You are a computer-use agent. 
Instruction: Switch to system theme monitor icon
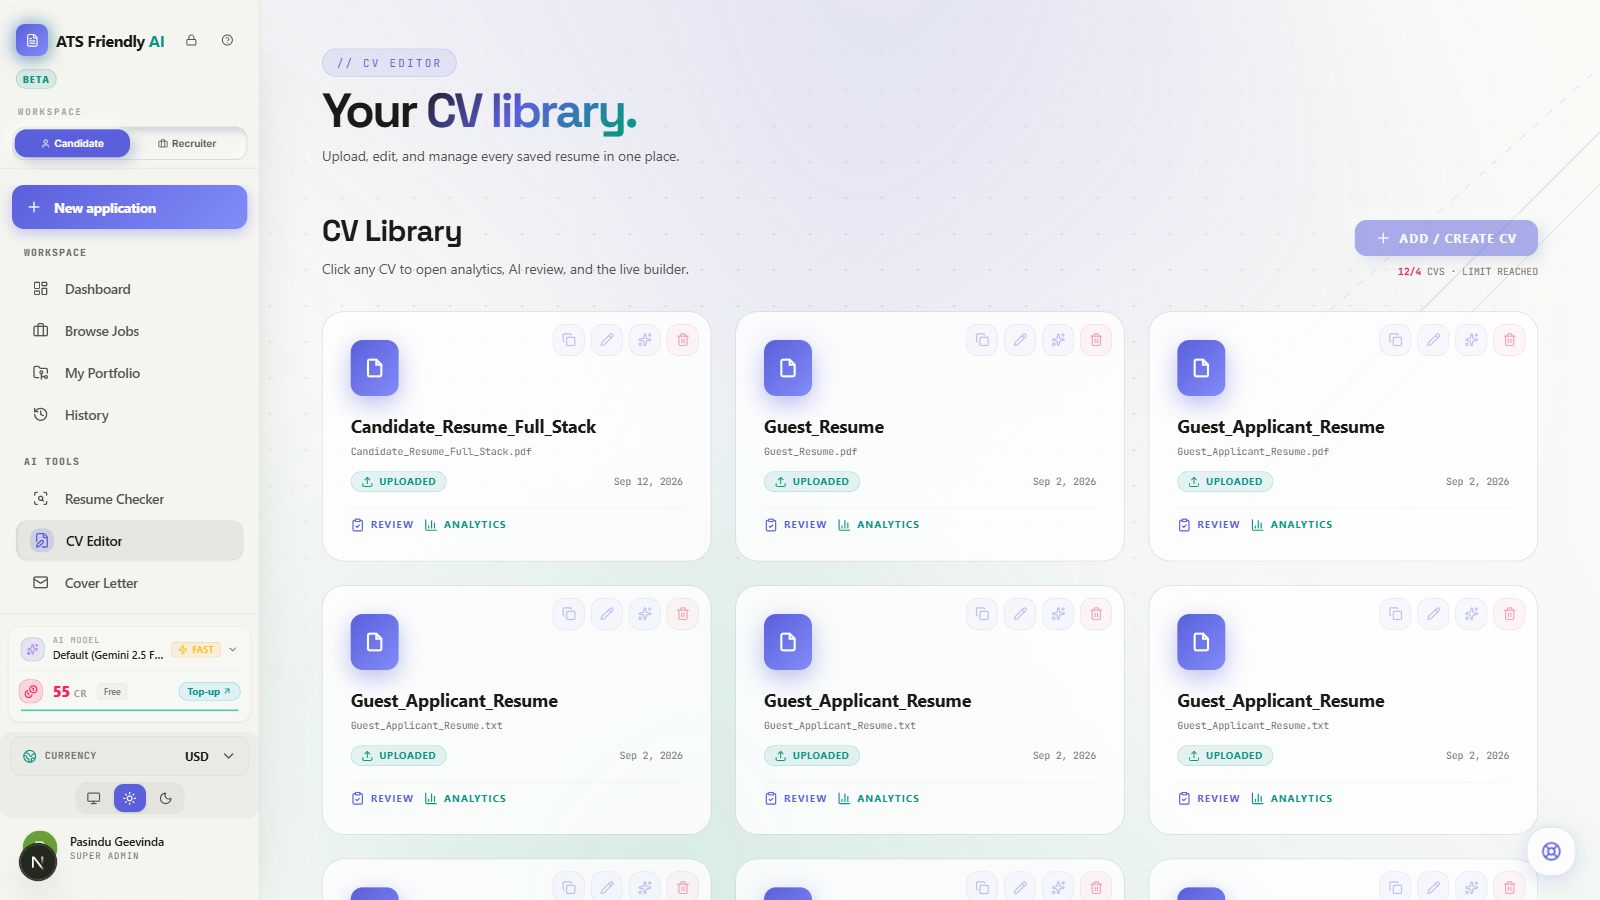click(93, 798)
